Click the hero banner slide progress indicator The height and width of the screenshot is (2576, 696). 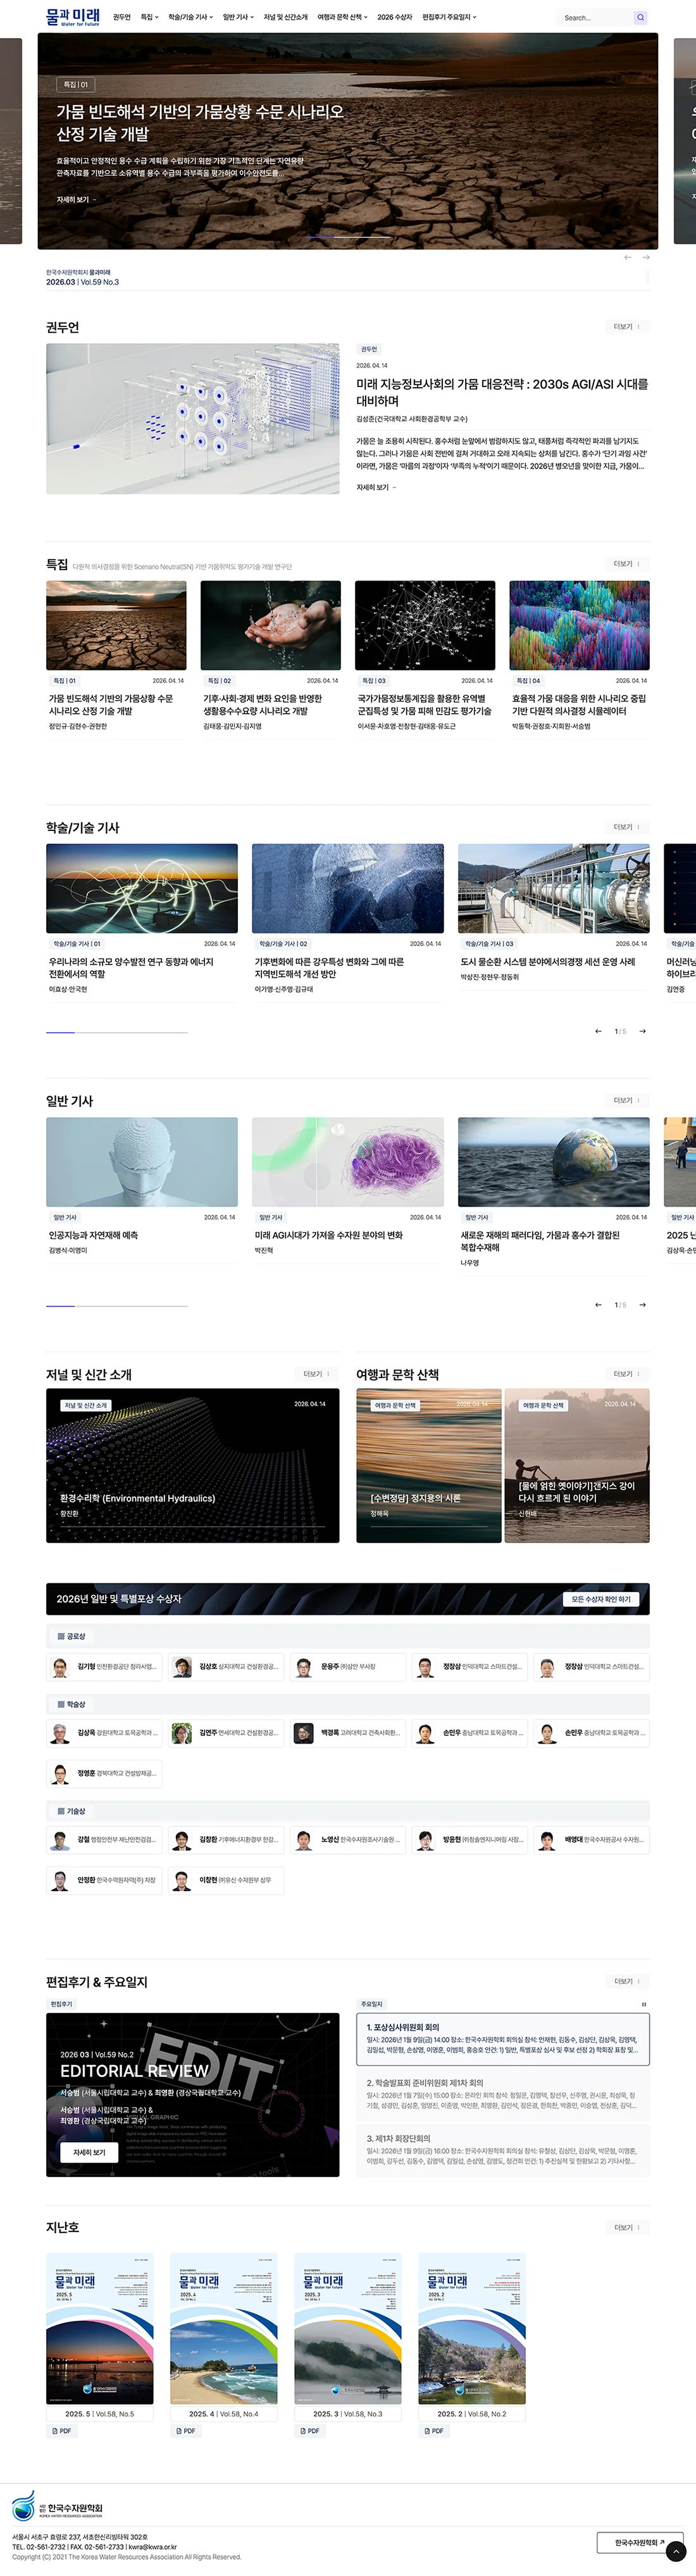tap(348, 237)
